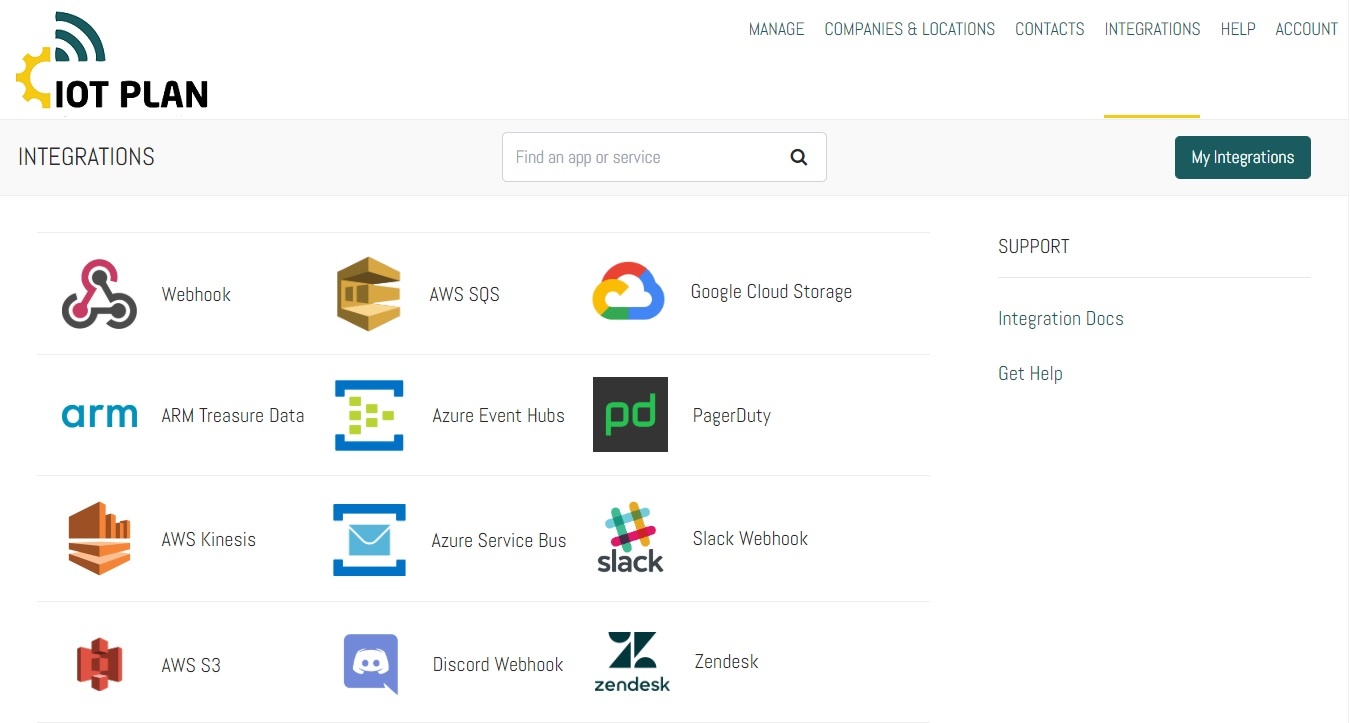Screen dimensions: 1350x723
Task: Open the Contacts section
Action: [1049, 29]
